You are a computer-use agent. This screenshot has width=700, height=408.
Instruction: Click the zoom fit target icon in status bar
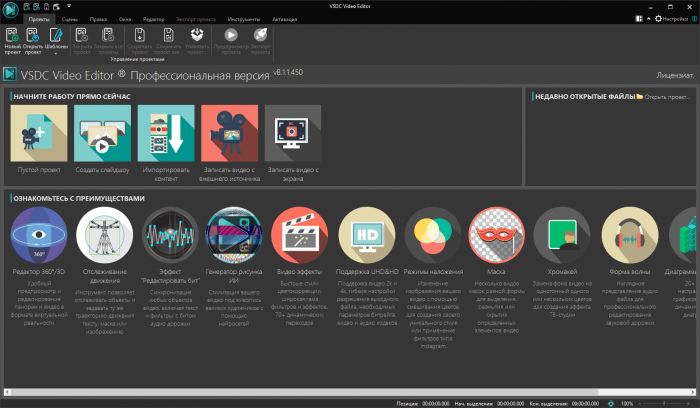coord(611,404)
